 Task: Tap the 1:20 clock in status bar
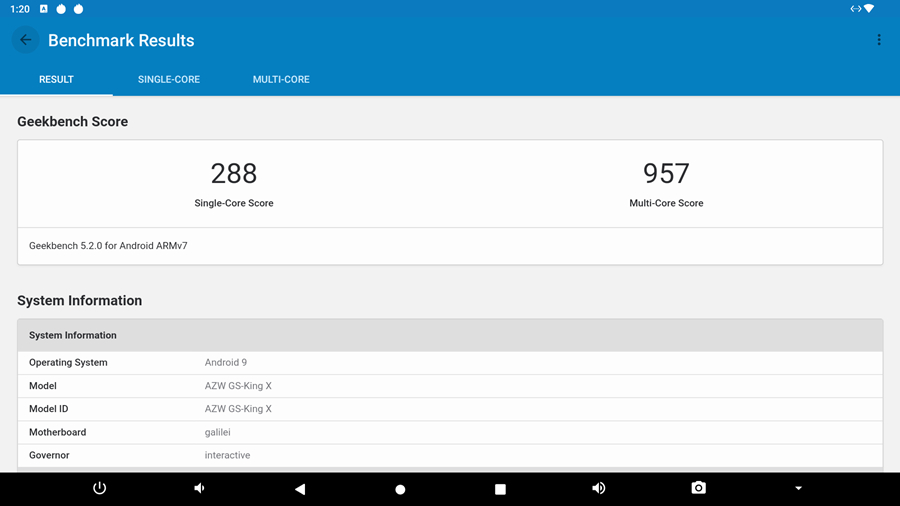20,9
